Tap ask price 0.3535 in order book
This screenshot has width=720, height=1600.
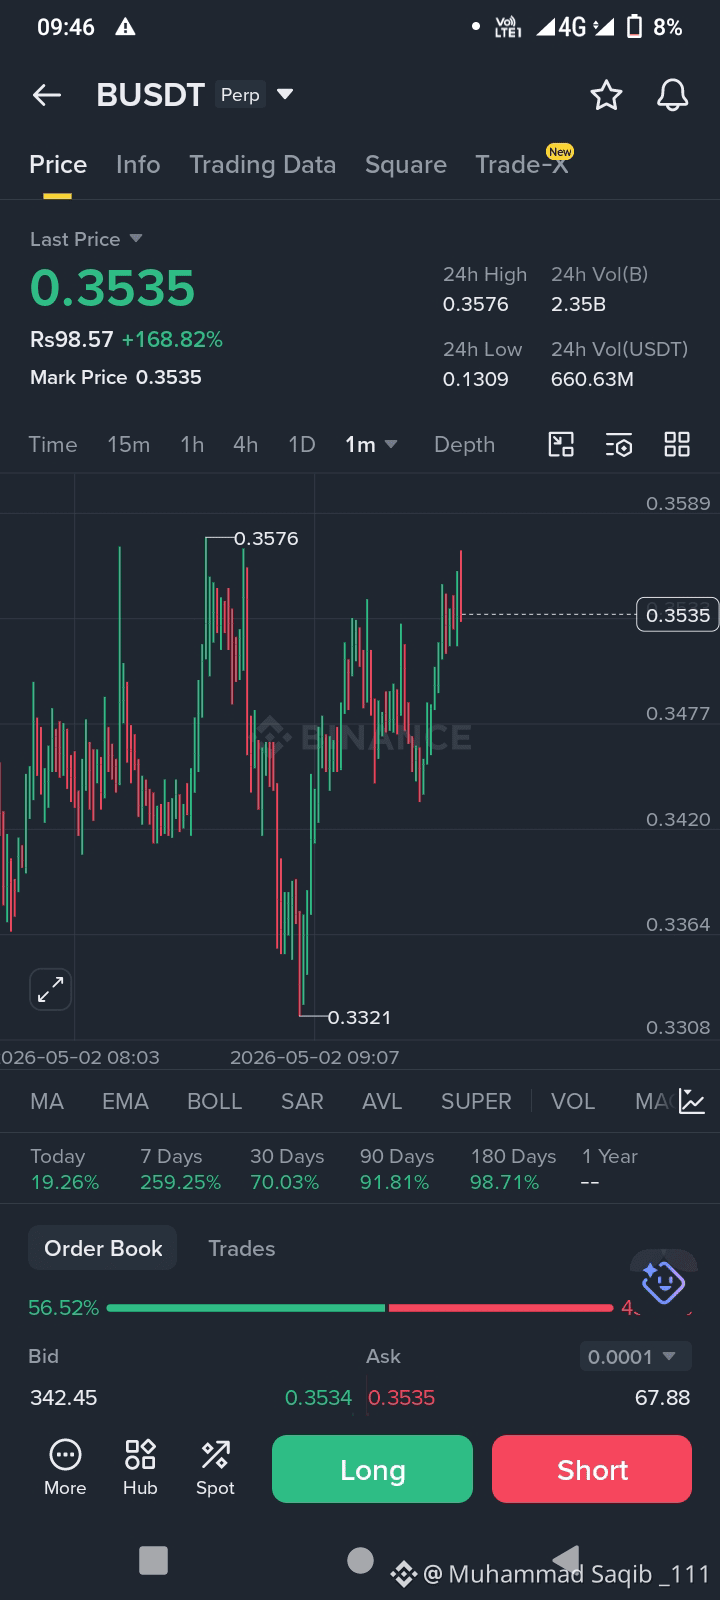tap(402, 1398)
